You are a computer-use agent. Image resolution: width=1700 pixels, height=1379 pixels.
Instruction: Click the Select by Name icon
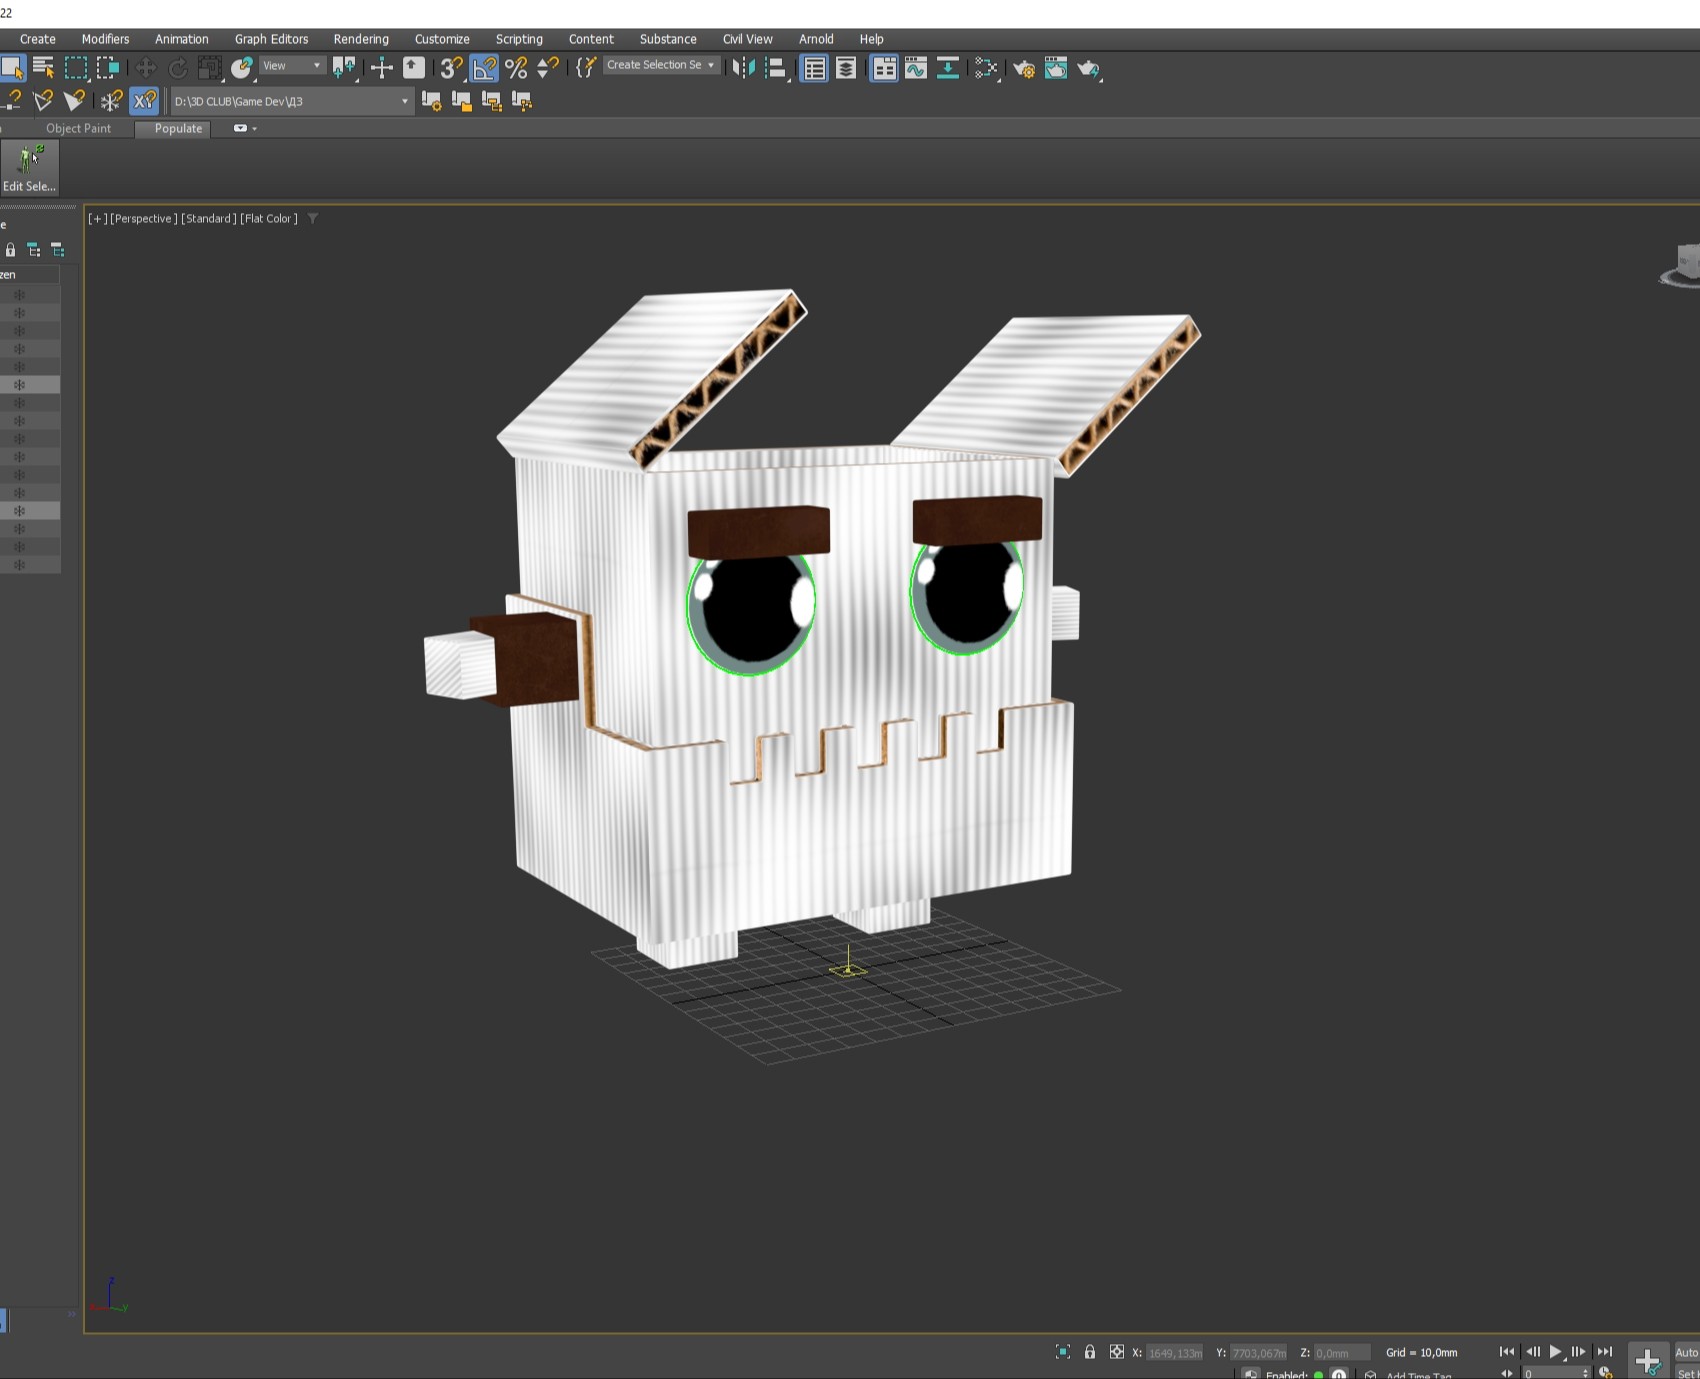coord(43,68)
